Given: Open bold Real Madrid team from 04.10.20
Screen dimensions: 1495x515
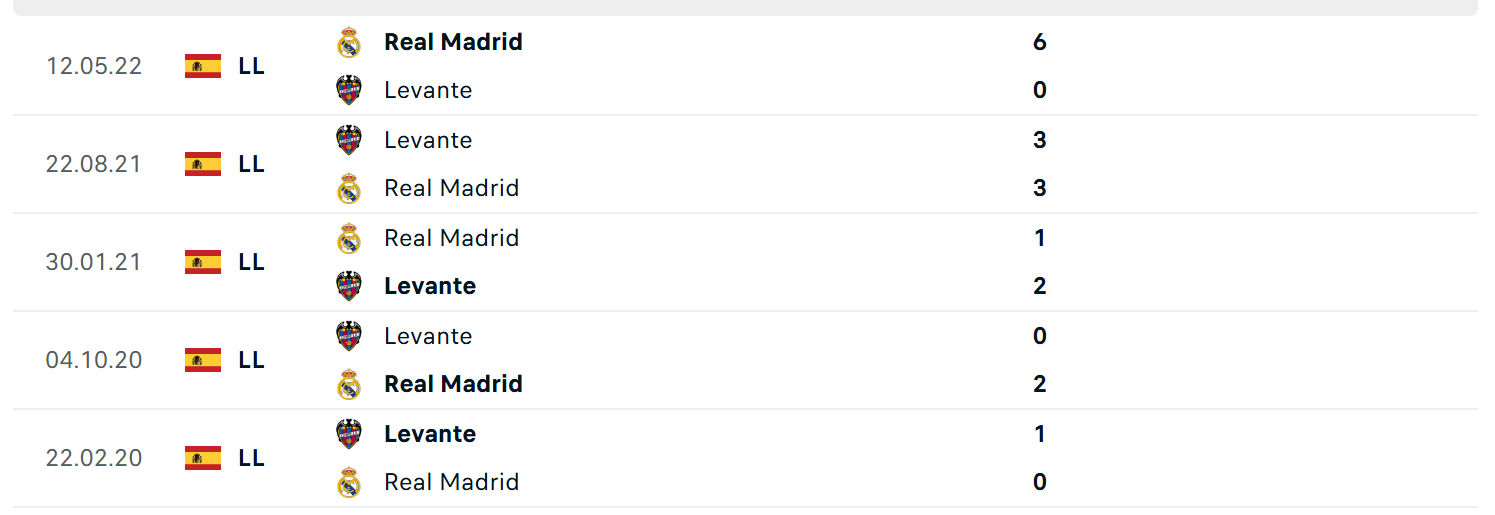Looking at the screenshot, I should pyautogui.click(x=453, y=384).
